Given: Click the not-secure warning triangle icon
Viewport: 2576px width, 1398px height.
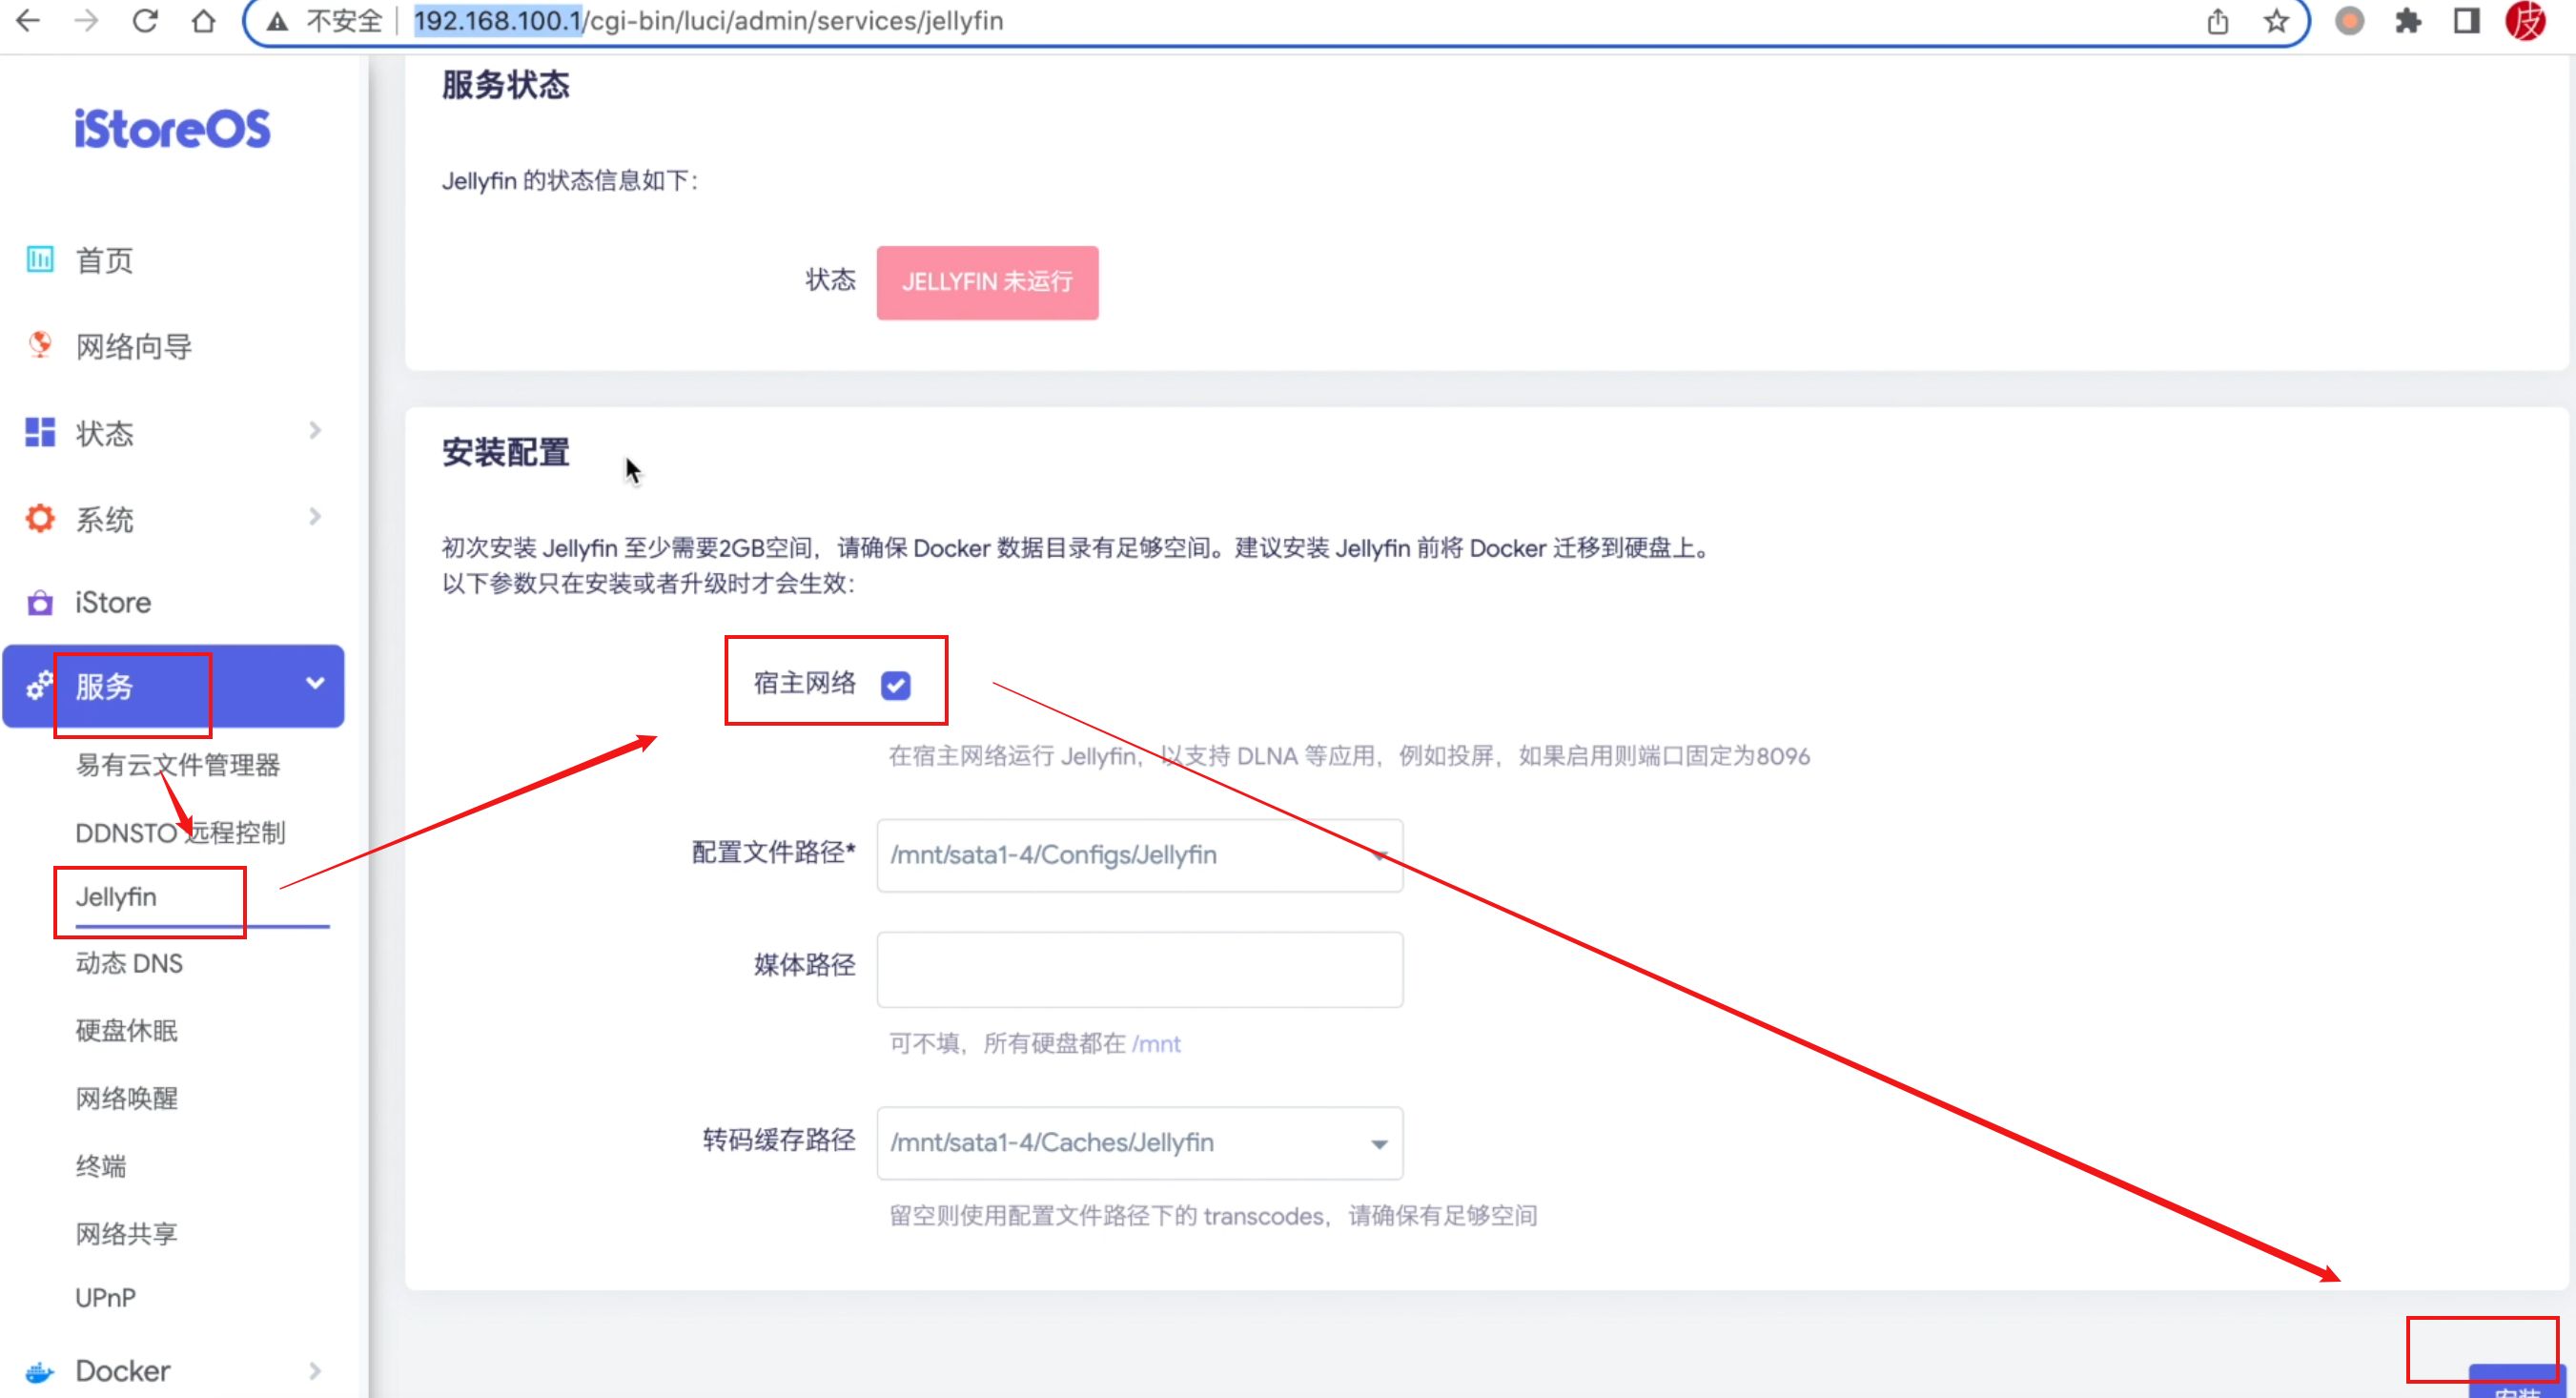Looking at the screenshot, I should pos(277,21).
